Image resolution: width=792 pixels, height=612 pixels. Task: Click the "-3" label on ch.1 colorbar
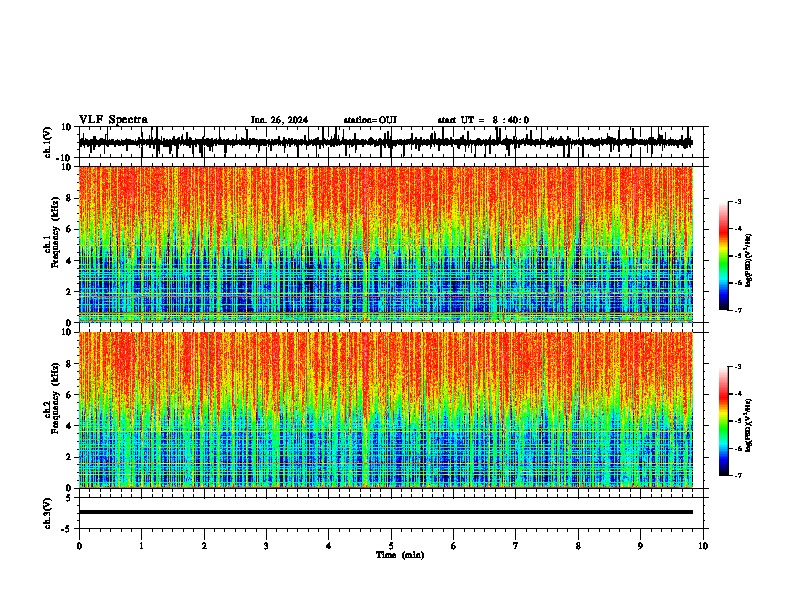pyautogui.click(x=738, y=202)
